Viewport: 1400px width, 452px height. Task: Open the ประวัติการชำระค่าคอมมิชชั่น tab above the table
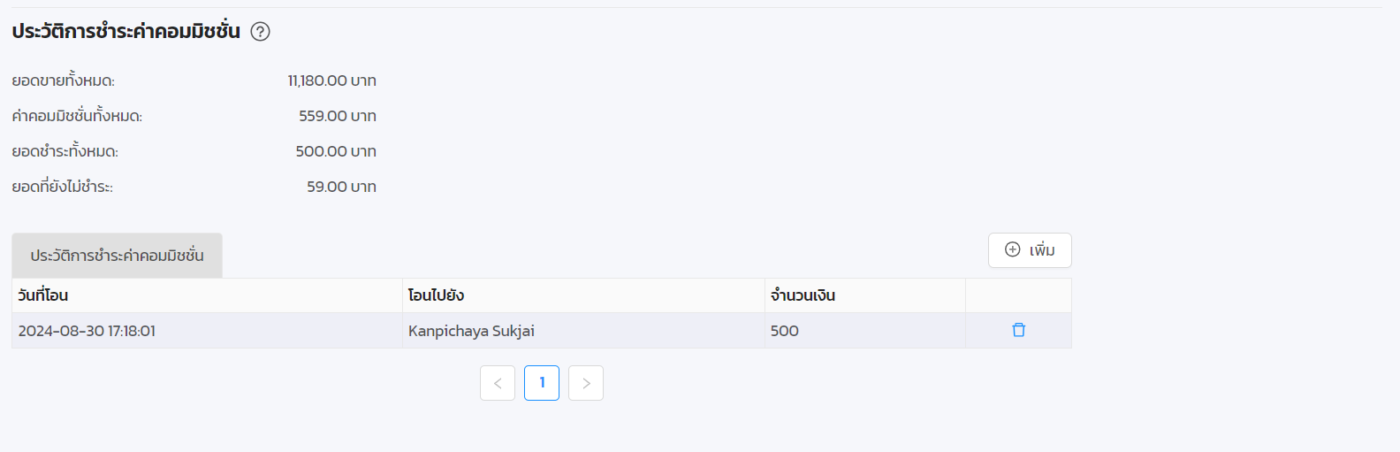coord(117,256)
